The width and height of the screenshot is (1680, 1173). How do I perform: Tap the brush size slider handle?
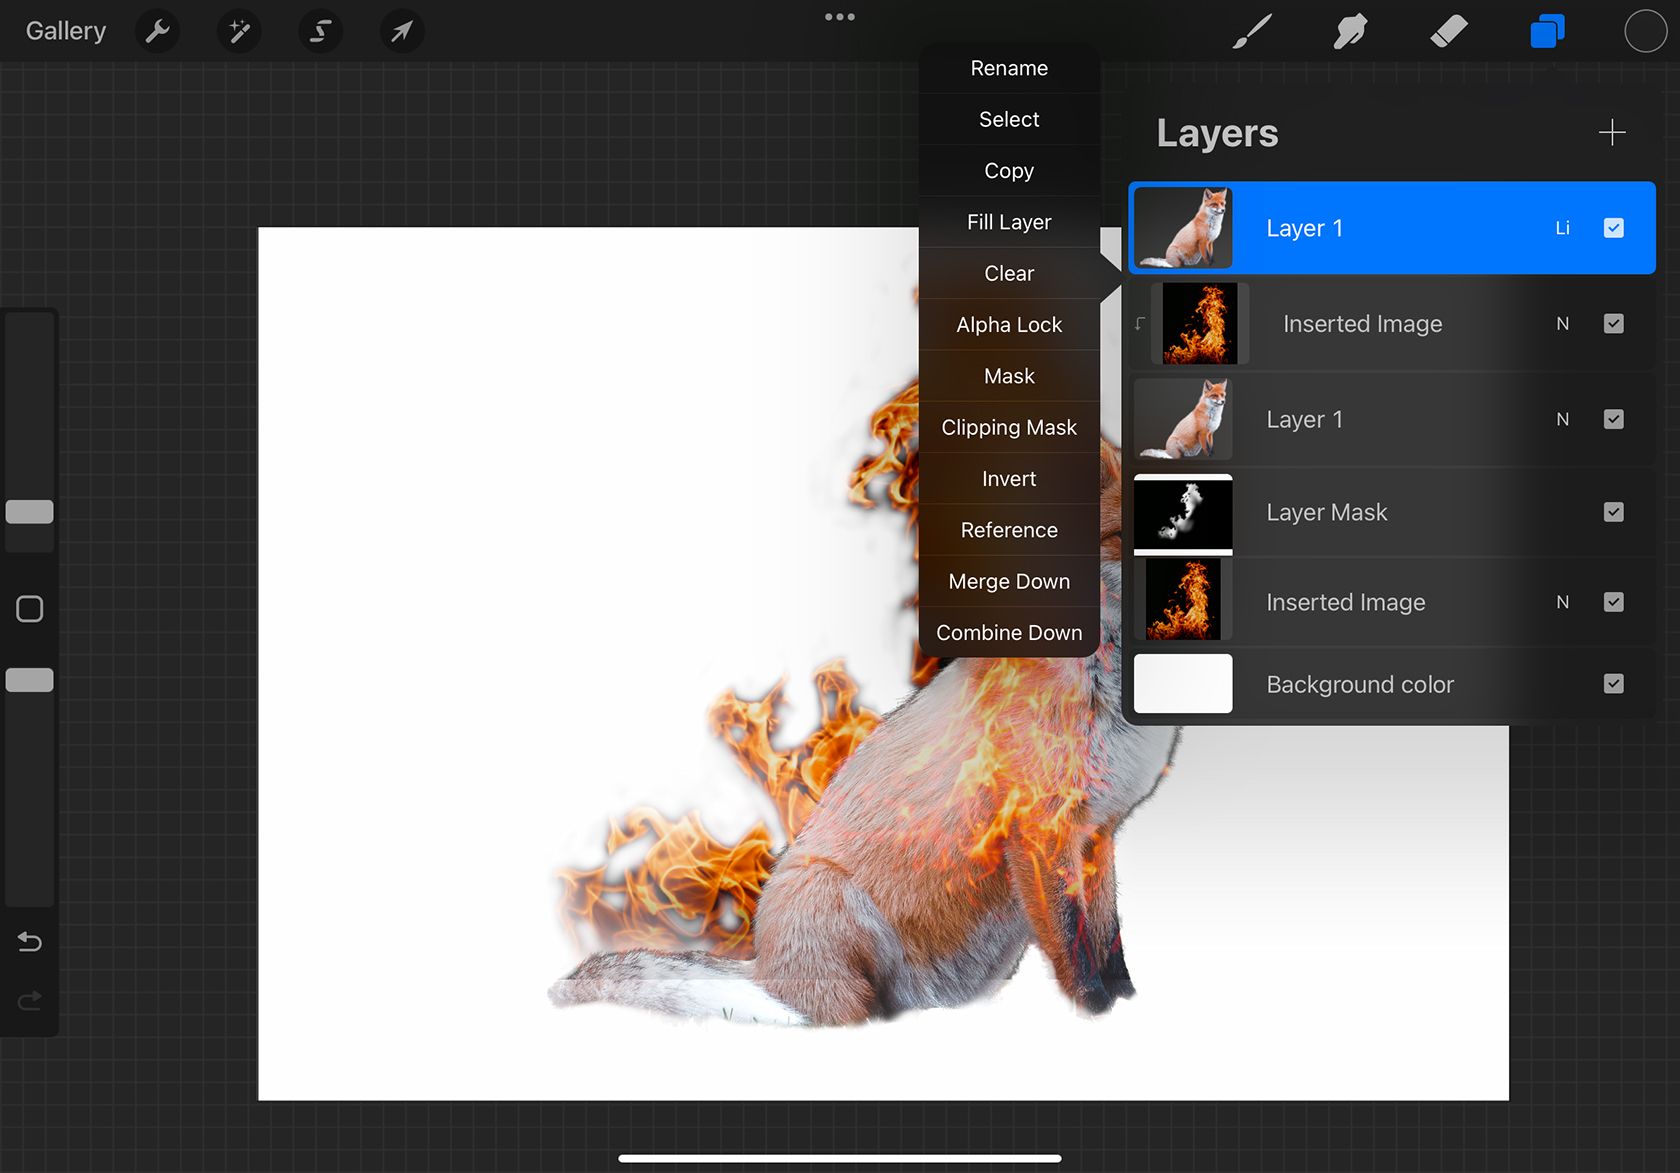coord(30,512)
